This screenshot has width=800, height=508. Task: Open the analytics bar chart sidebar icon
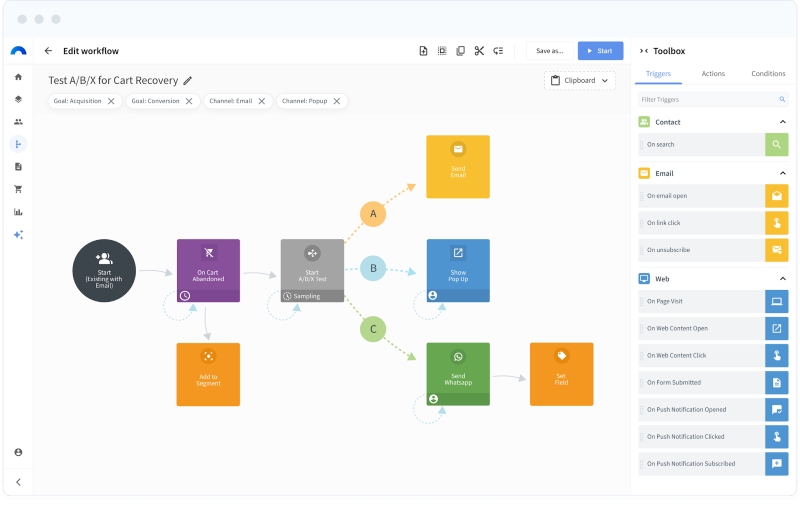pos(18,212)
